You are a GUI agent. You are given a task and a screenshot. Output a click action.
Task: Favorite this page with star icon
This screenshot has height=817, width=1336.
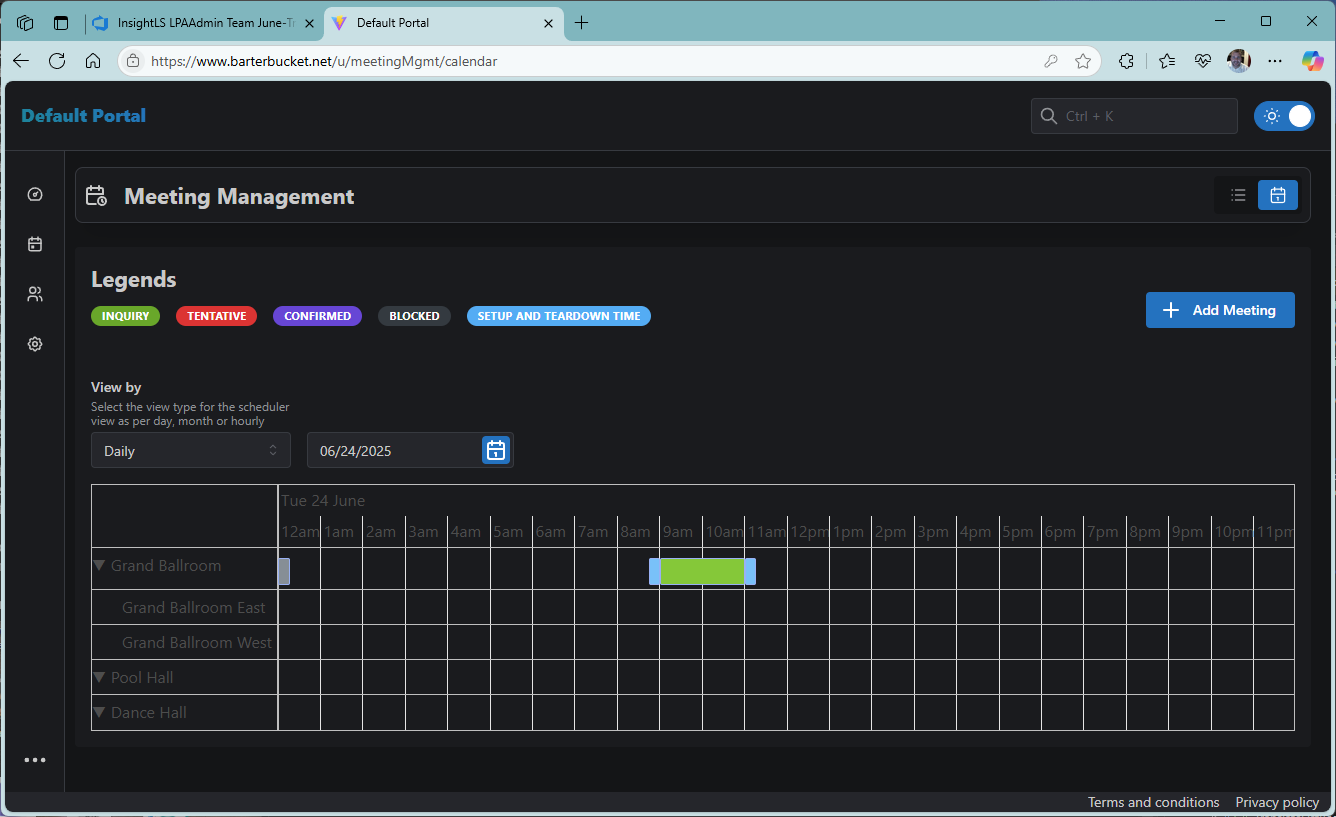(1083, 61)
